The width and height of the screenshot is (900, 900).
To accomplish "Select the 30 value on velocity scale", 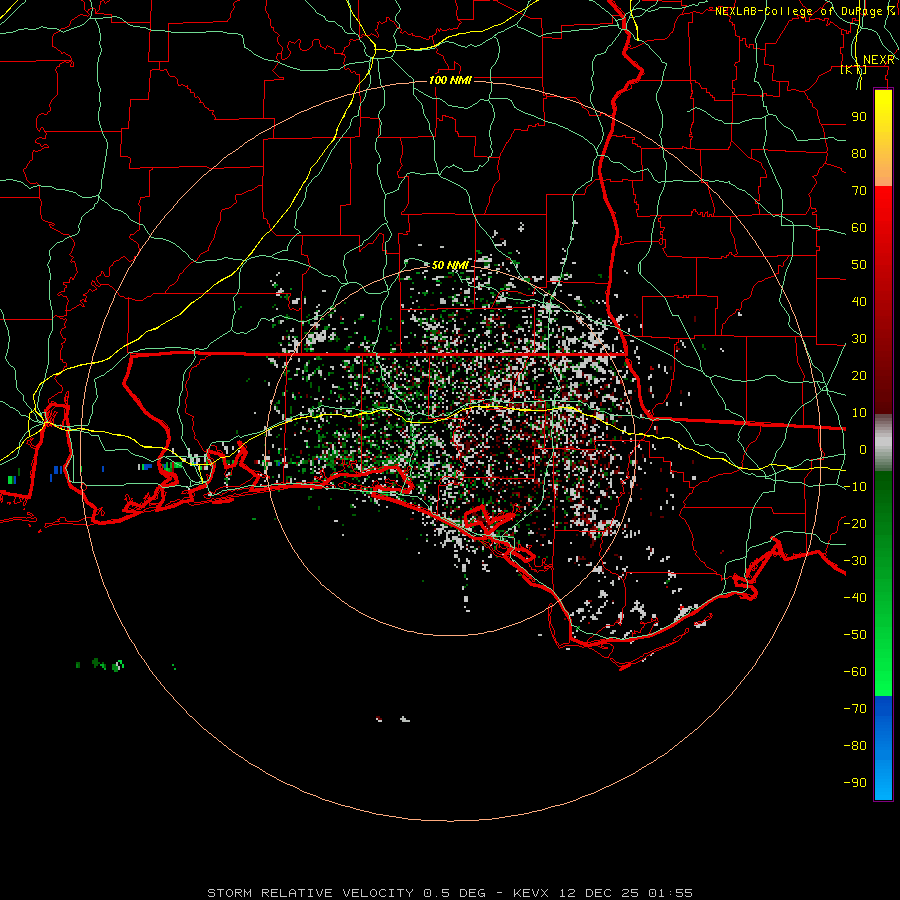I will pyautogui.click(x=859, y=339).
